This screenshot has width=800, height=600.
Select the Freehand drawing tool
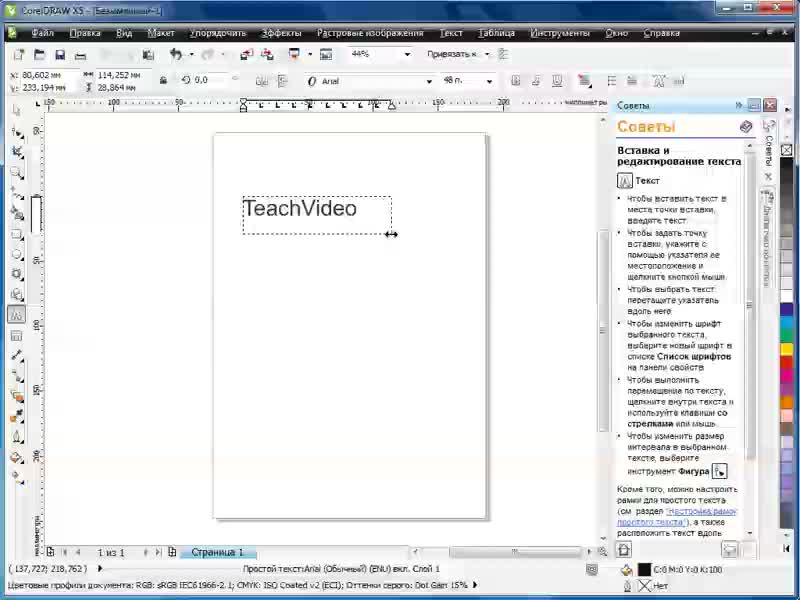coord(17,193)
